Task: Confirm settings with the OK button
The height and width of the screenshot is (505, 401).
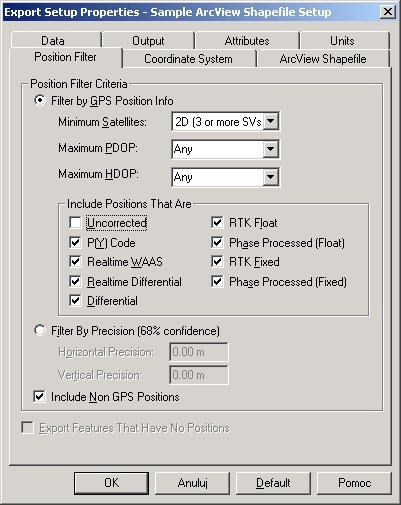Action: click(111, 483)
